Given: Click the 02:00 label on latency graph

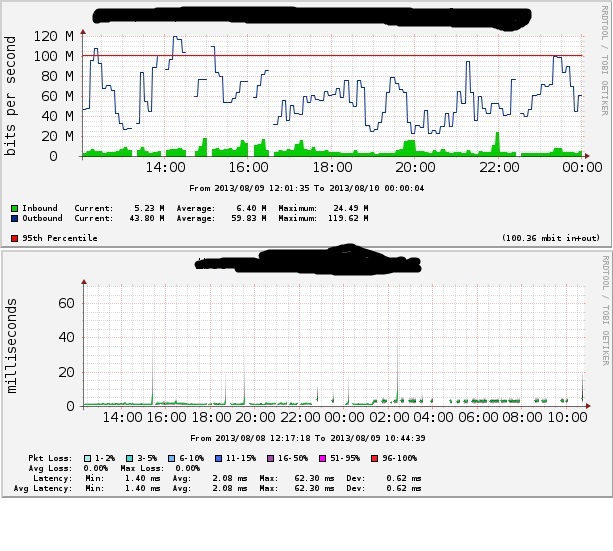Looking at the screenshot, I should 389,417.
